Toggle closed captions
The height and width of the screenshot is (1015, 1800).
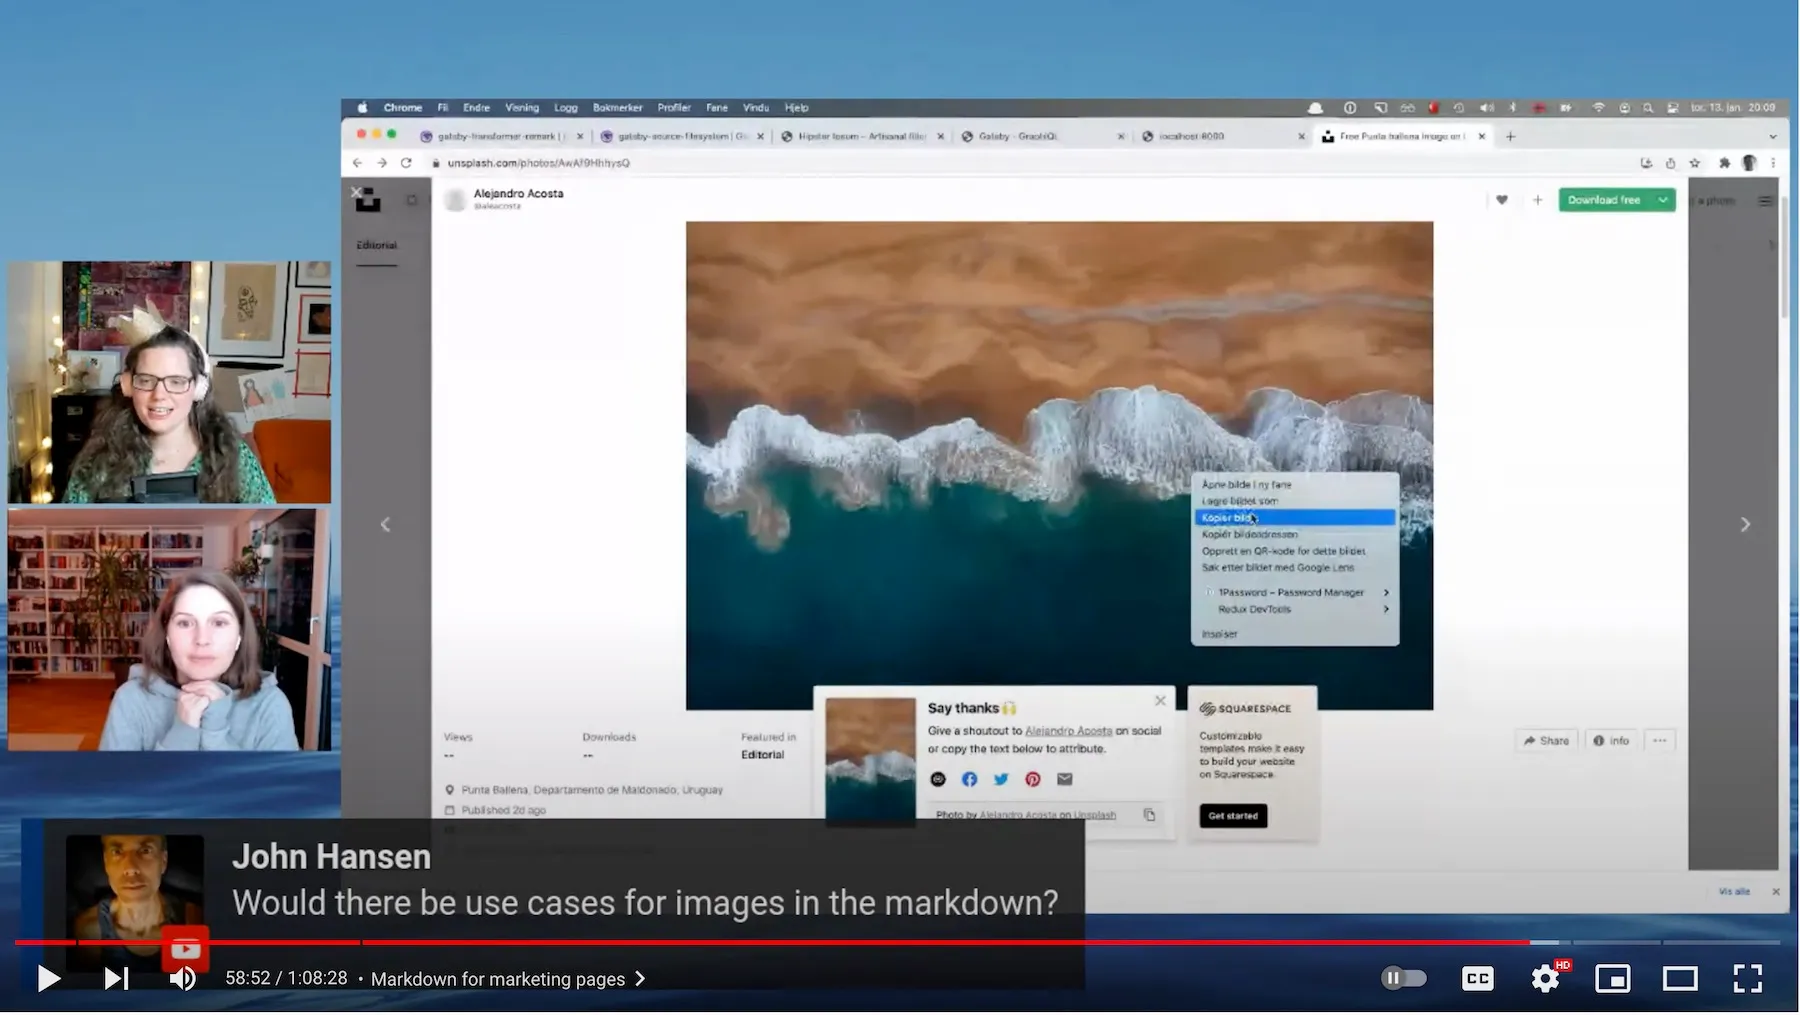coord(1477,978)
